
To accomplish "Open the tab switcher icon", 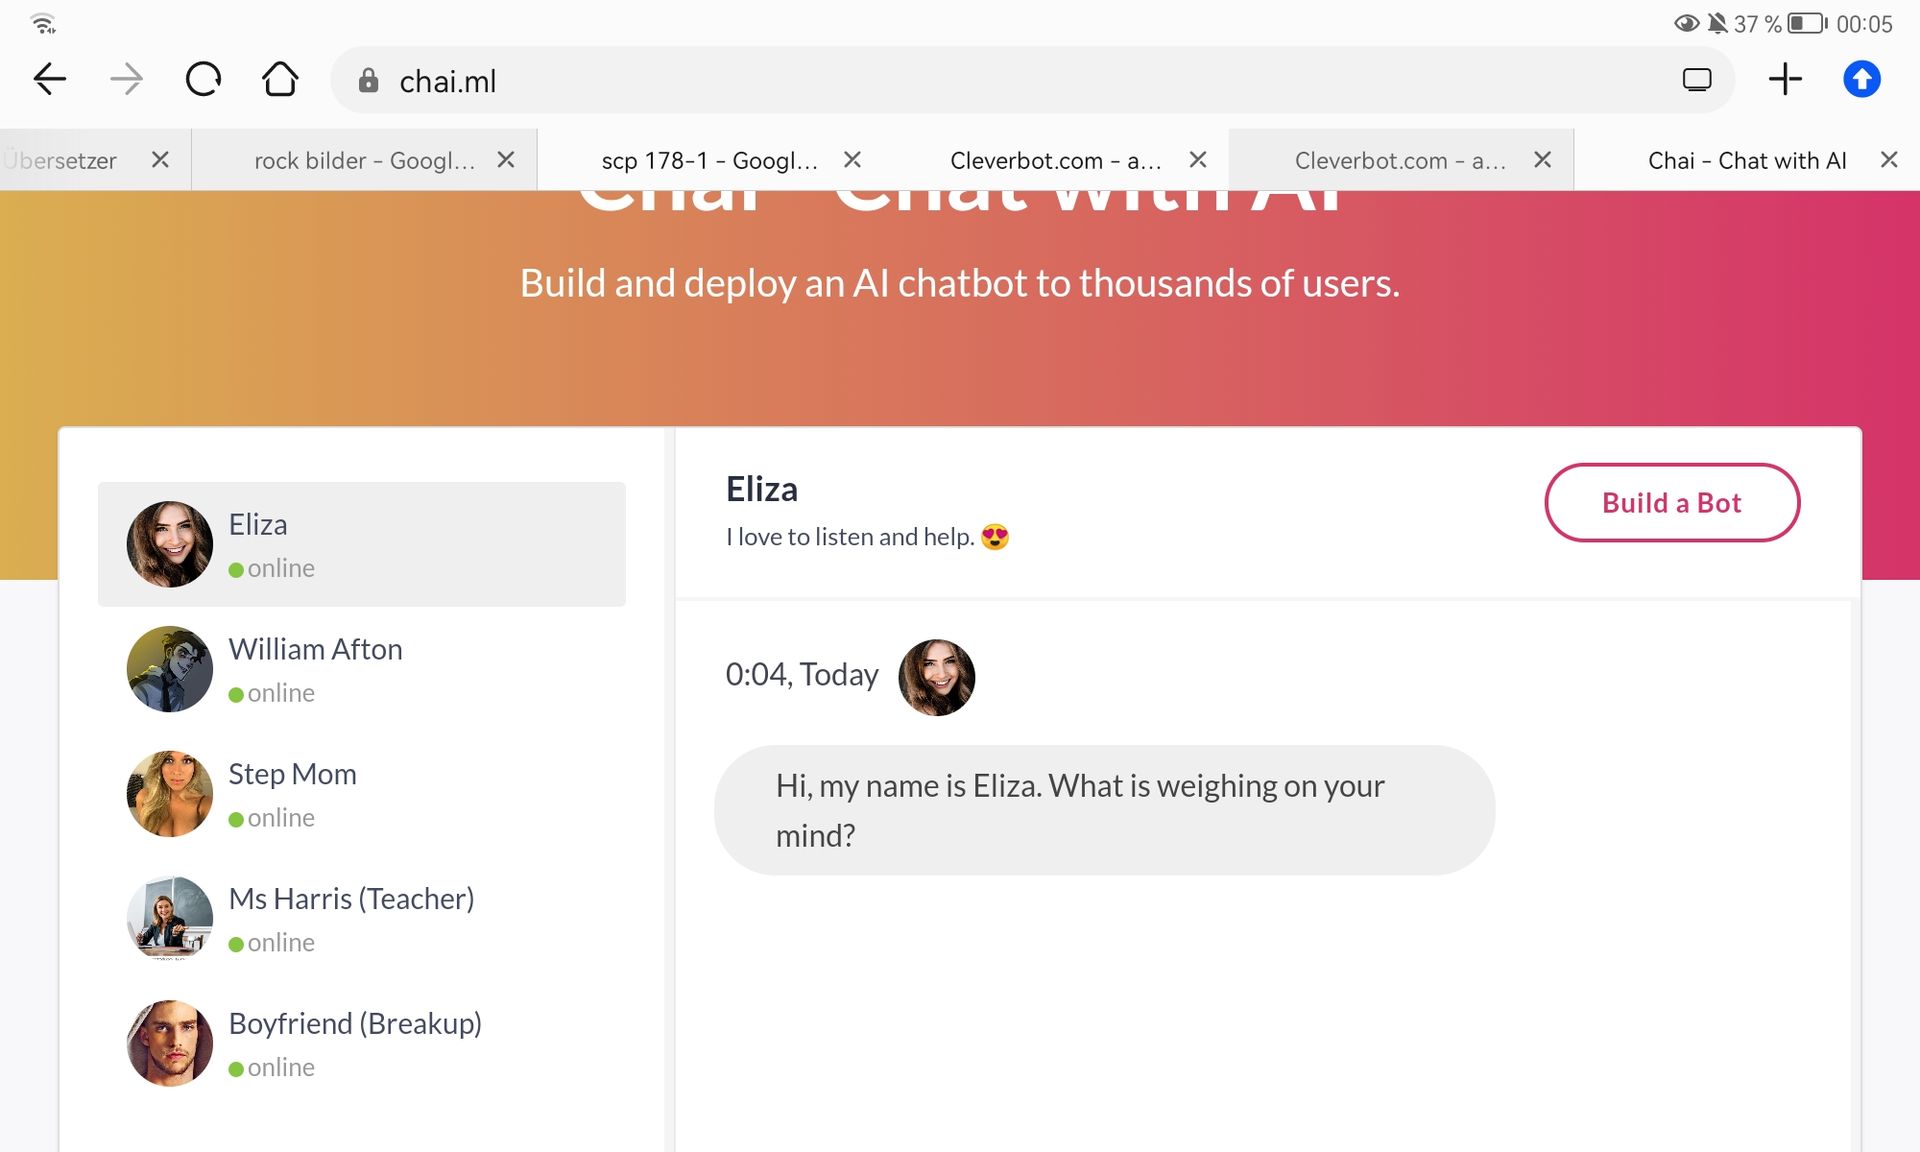I will pos(1697,79).
